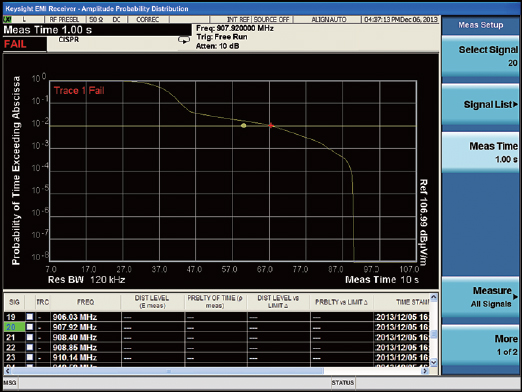Click the DIST LEVEL (E meas) column header

pos(152,302)
